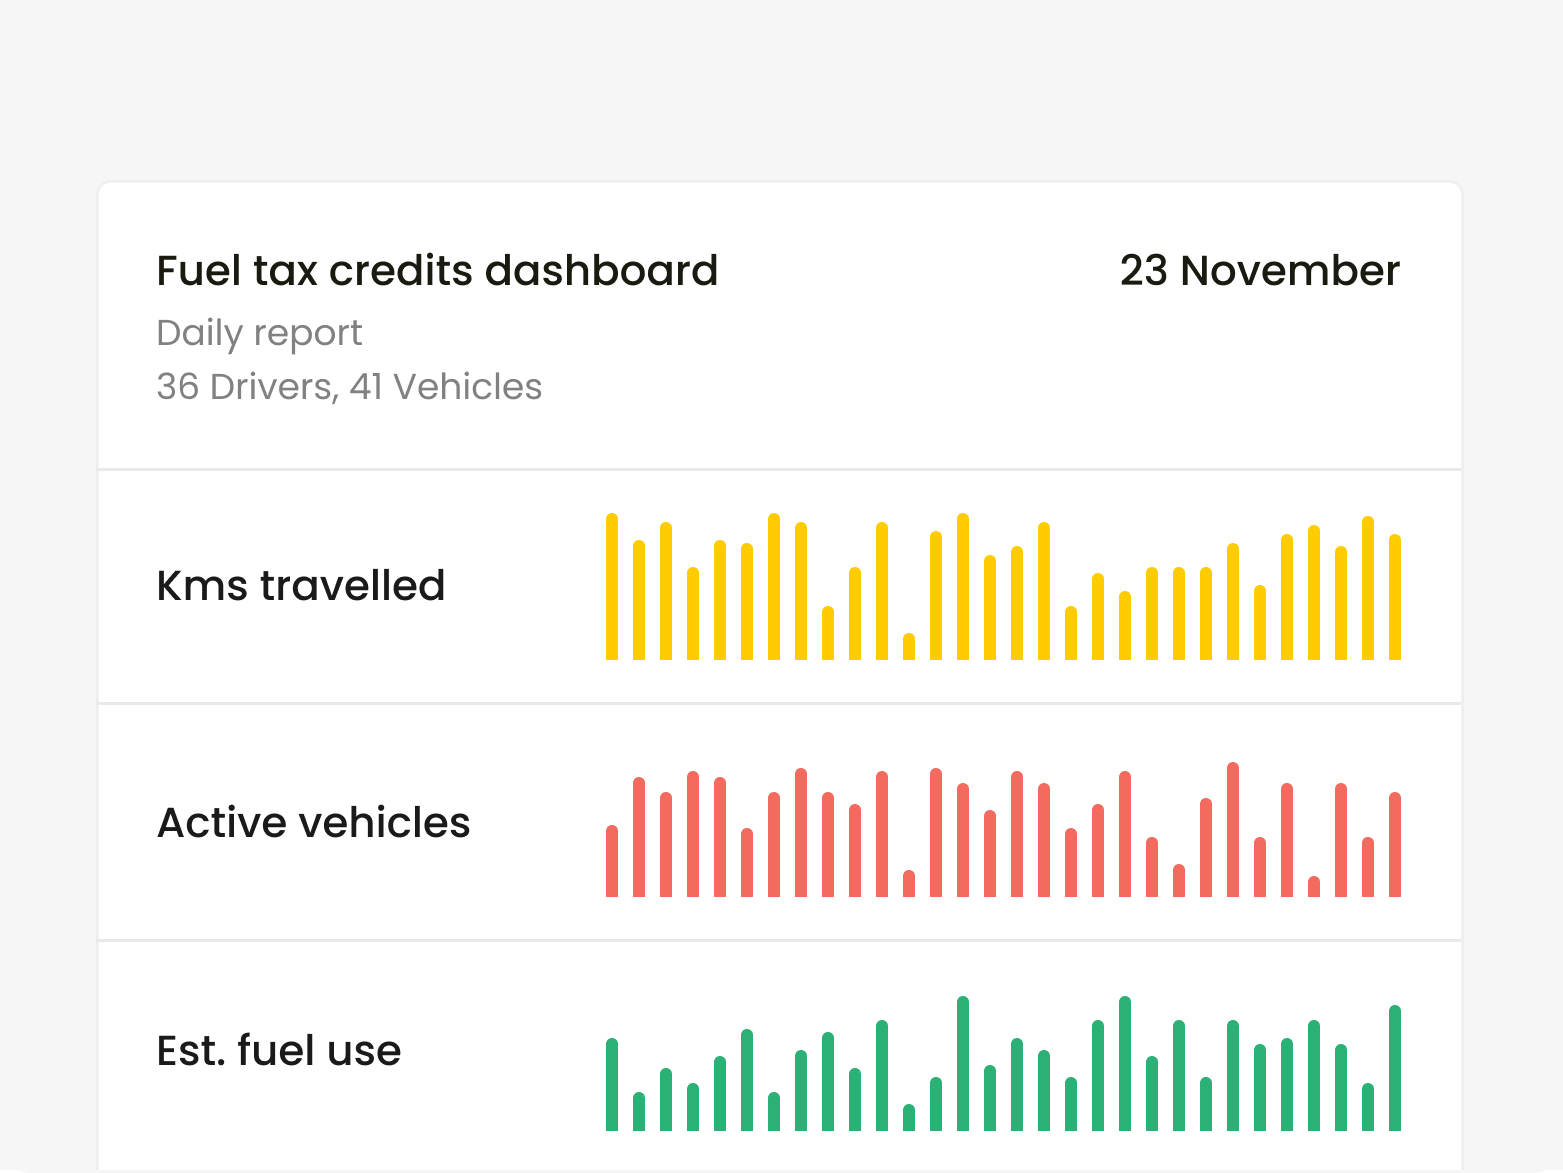Click the 36 Drivers, 41 Vehicles text

coord(349,387)
